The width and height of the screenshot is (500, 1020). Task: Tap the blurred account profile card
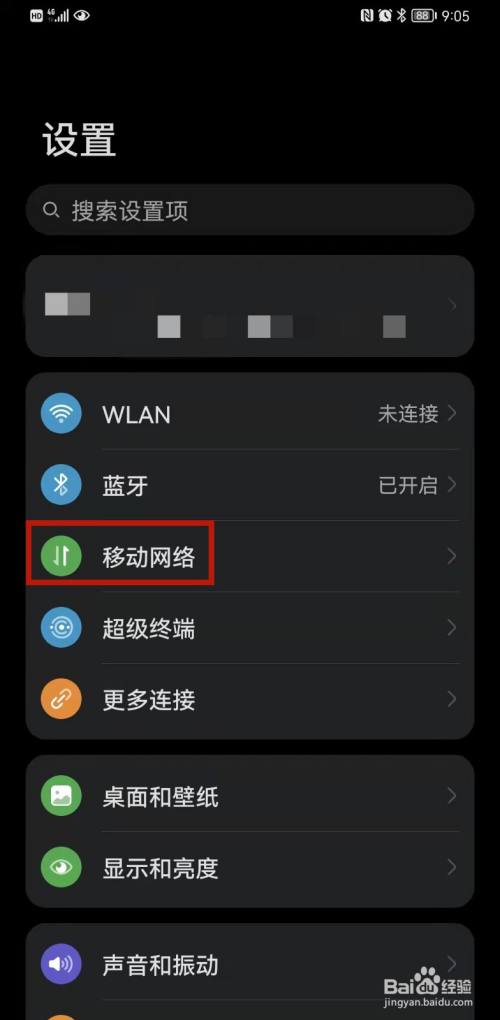point(250,306)
